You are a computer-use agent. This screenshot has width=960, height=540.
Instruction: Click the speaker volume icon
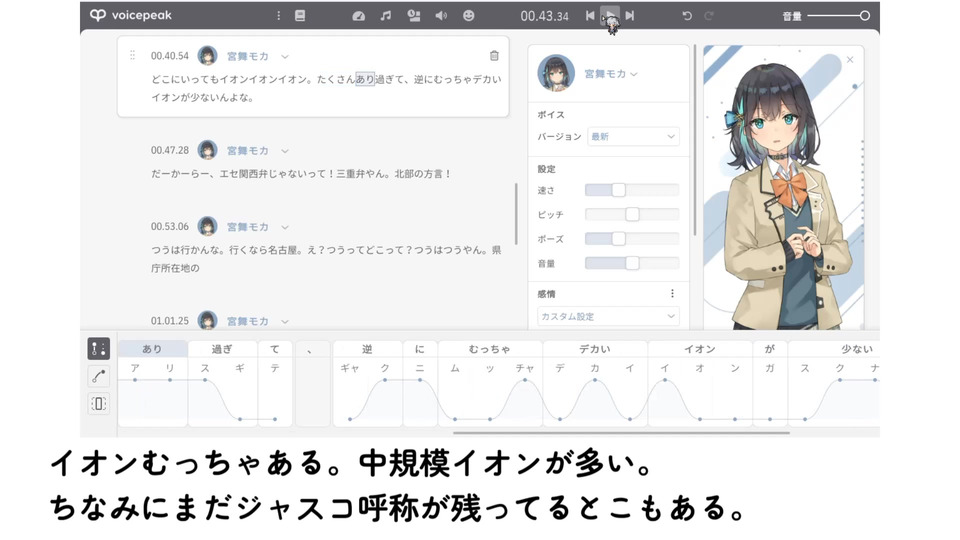[441, 16]
